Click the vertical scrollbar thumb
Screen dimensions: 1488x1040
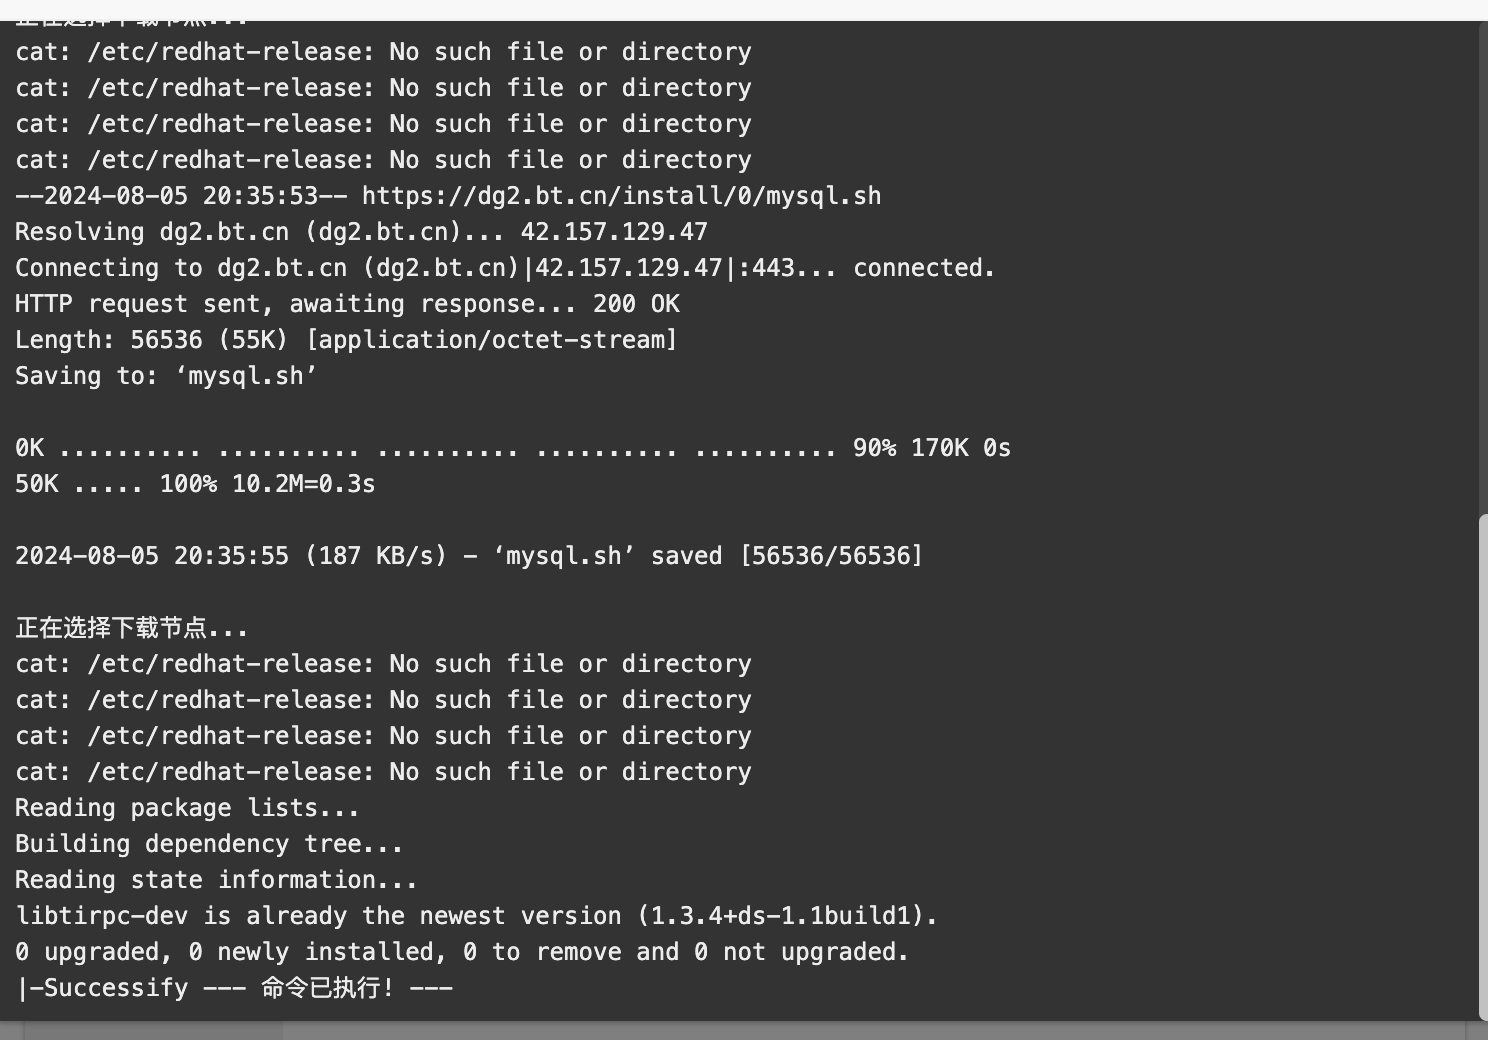(x=1483, y=767)
